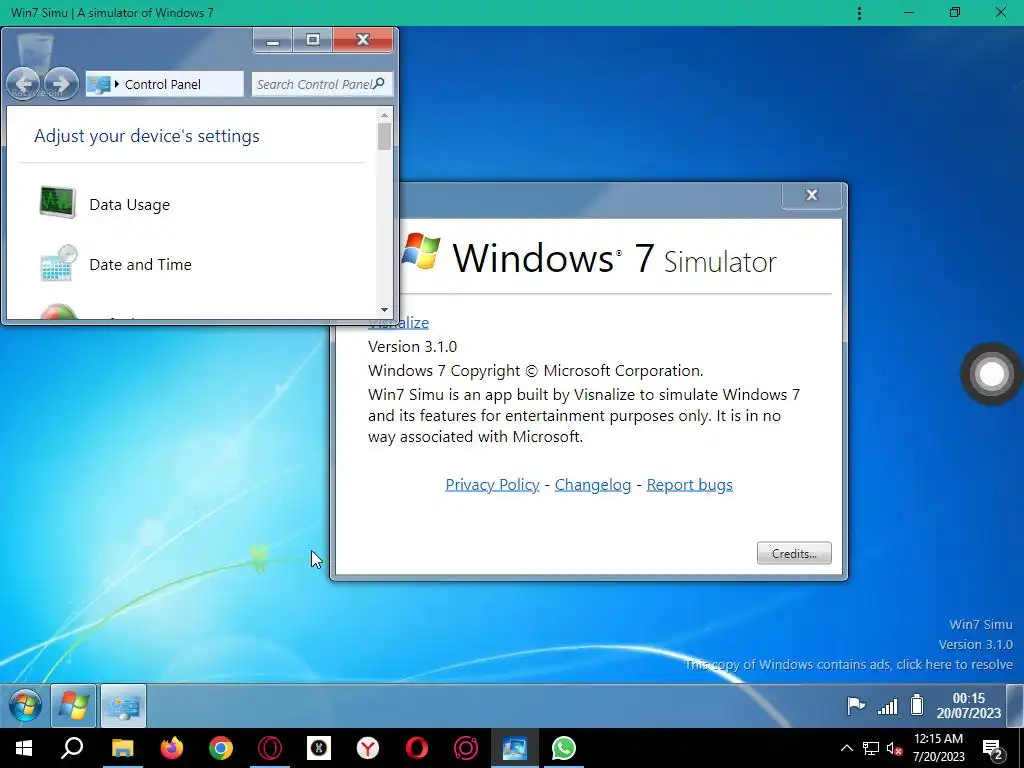The height and width of the screenshot is (768, 1024).
Task: Launch Google Chrome from the taskbar
Action: pyautogui.click(x=221, y=748)
